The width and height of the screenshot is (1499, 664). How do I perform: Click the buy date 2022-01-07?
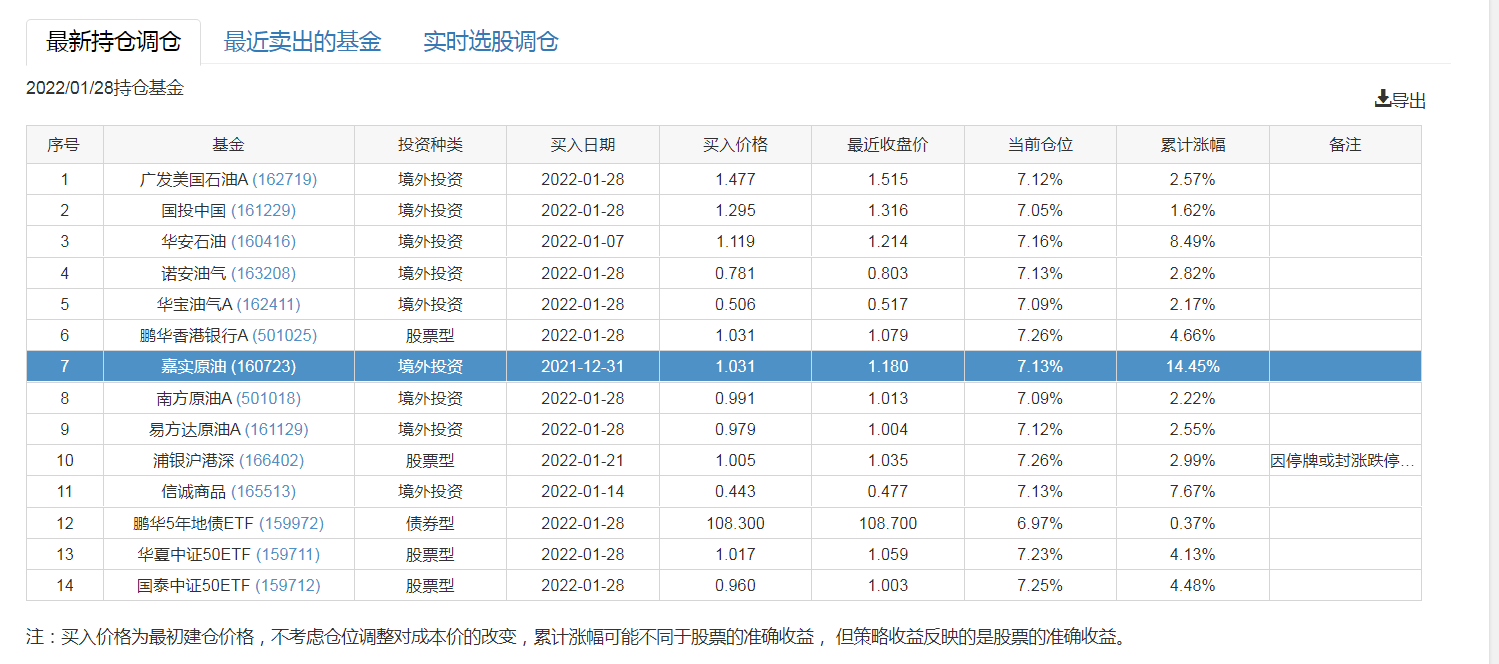(x=583, y=242)
